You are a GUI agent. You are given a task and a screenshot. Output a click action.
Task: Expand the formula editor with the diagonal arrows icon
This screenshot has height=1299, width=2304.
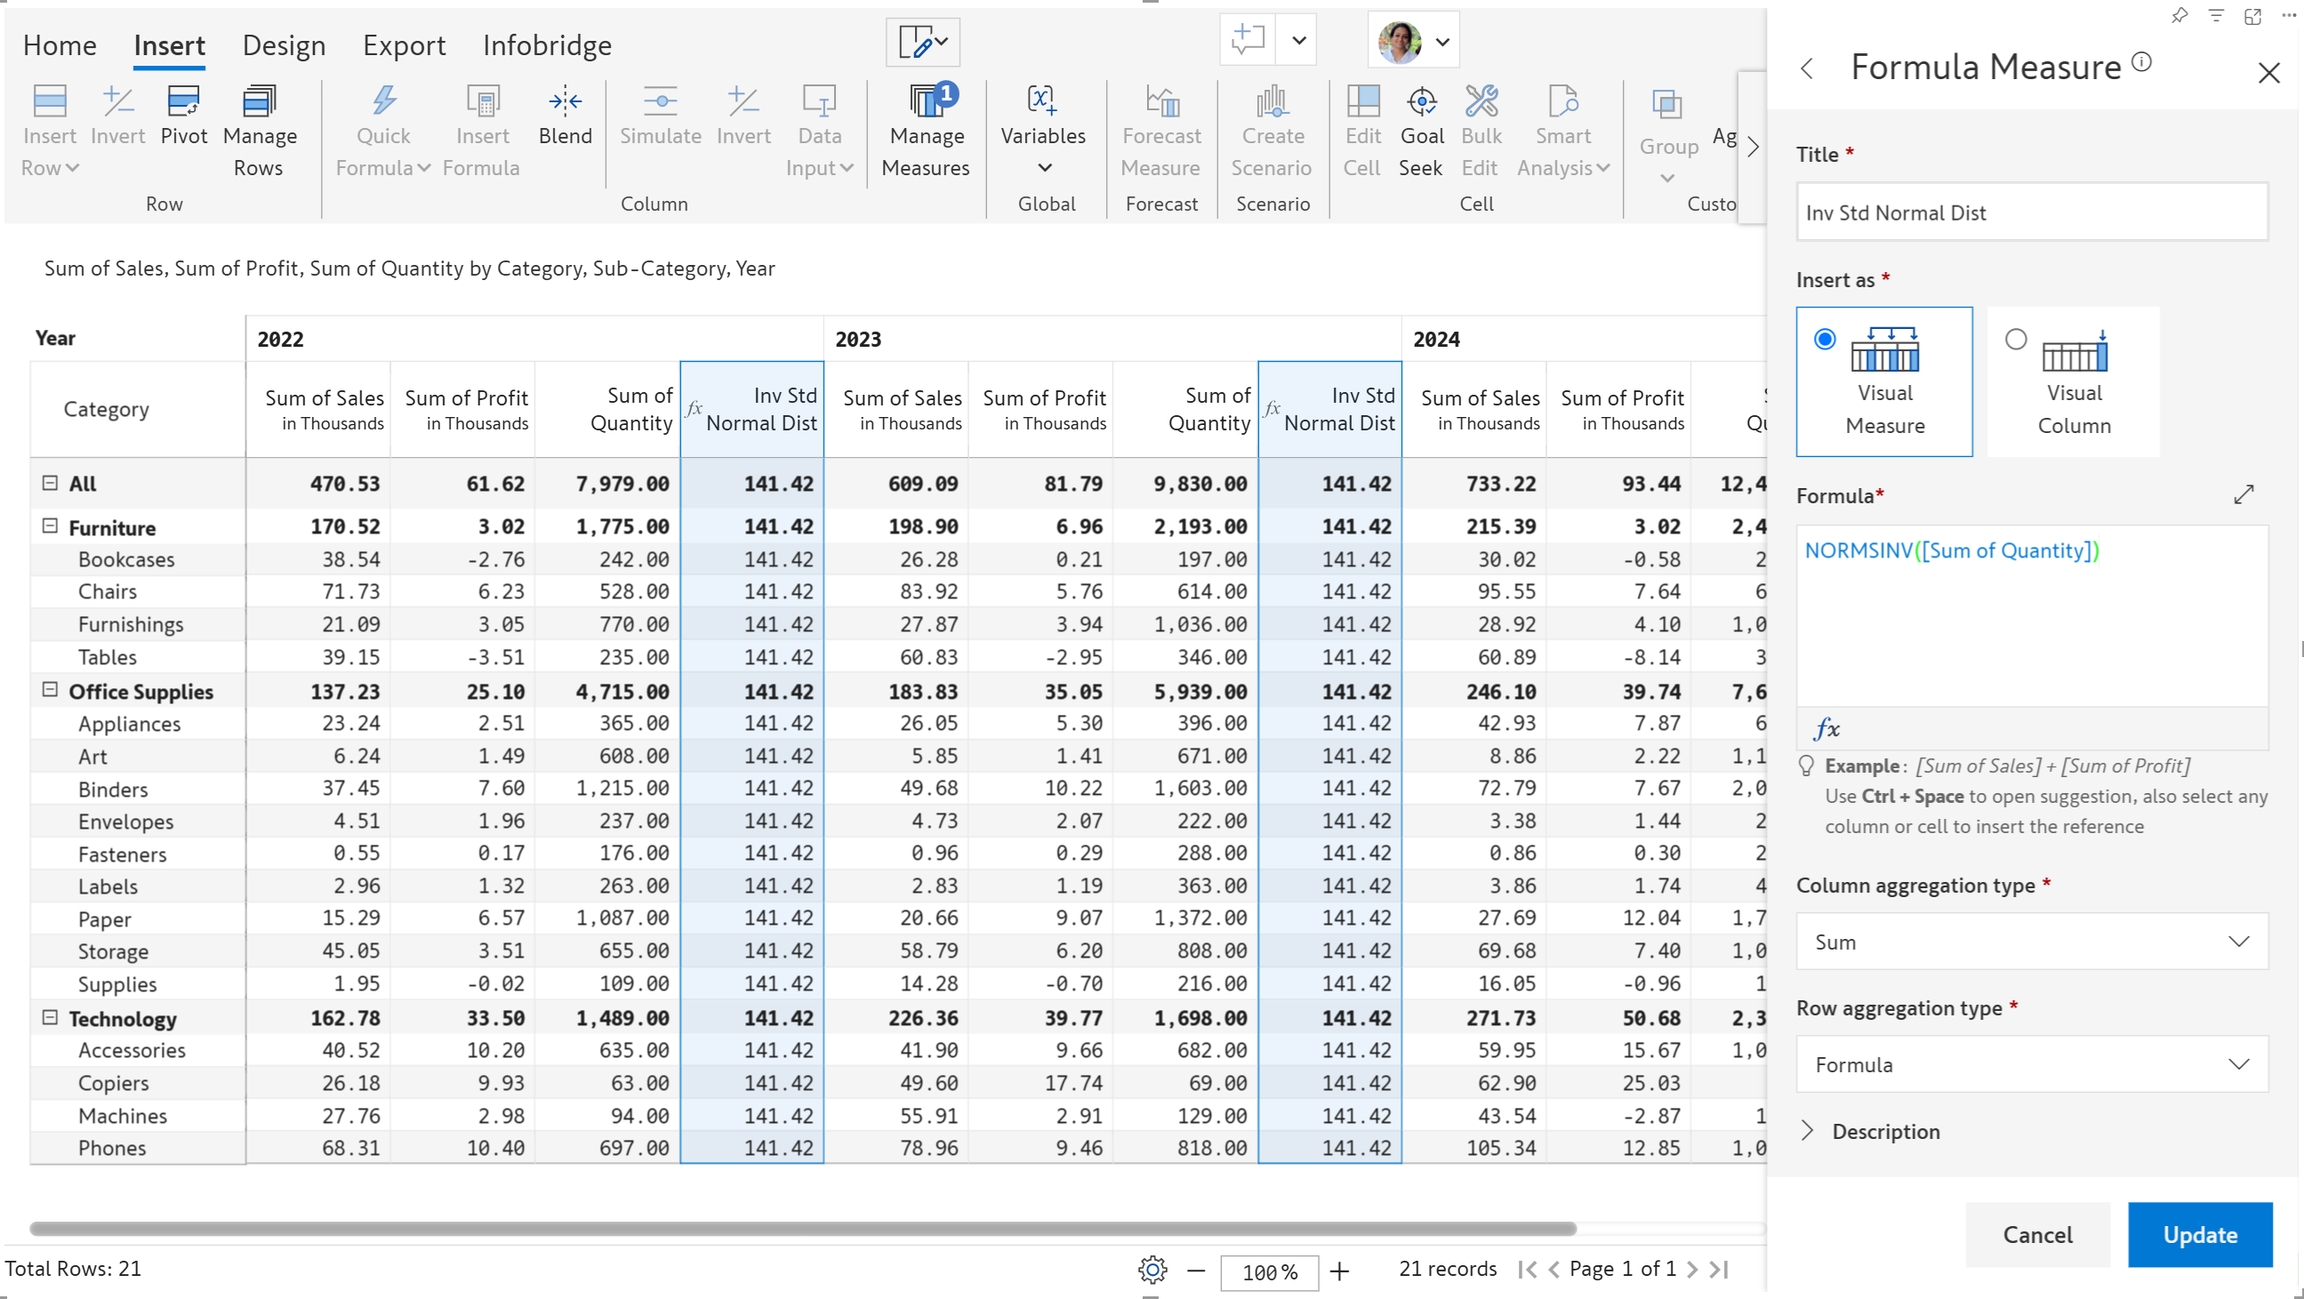(2244, 494)
